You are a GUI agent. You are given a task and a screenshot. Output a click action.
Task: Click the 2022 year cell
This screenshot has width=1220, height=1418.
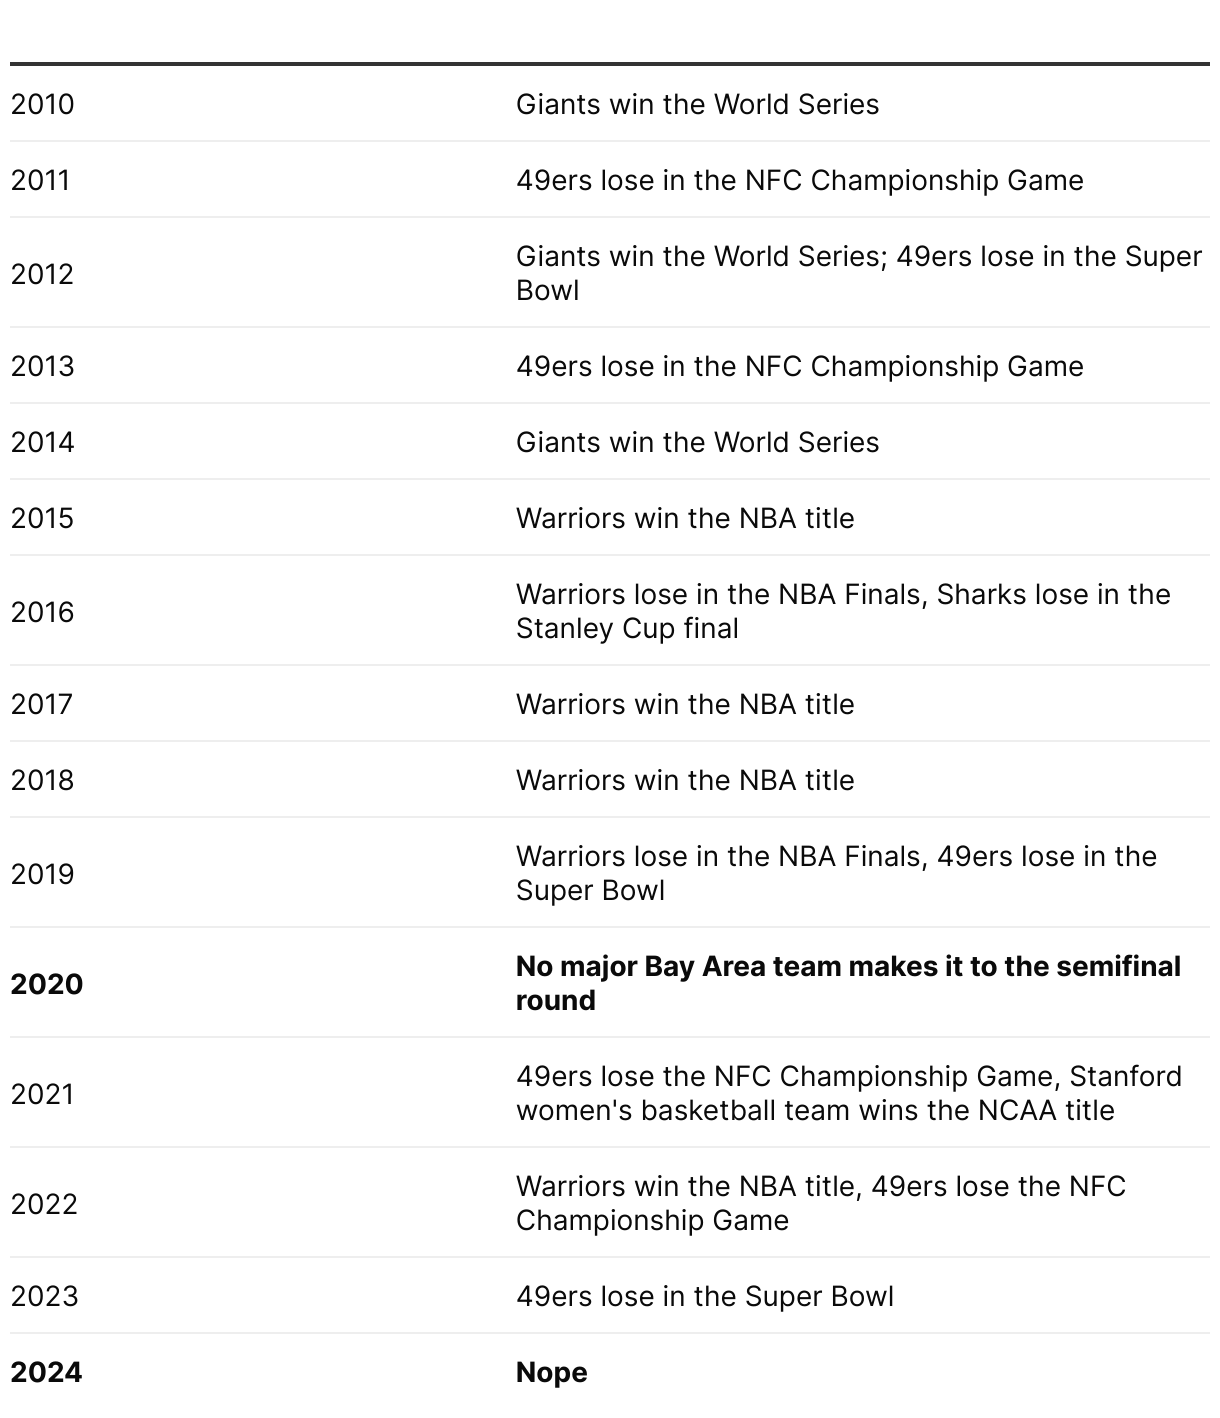click(x=44, y=1204)
